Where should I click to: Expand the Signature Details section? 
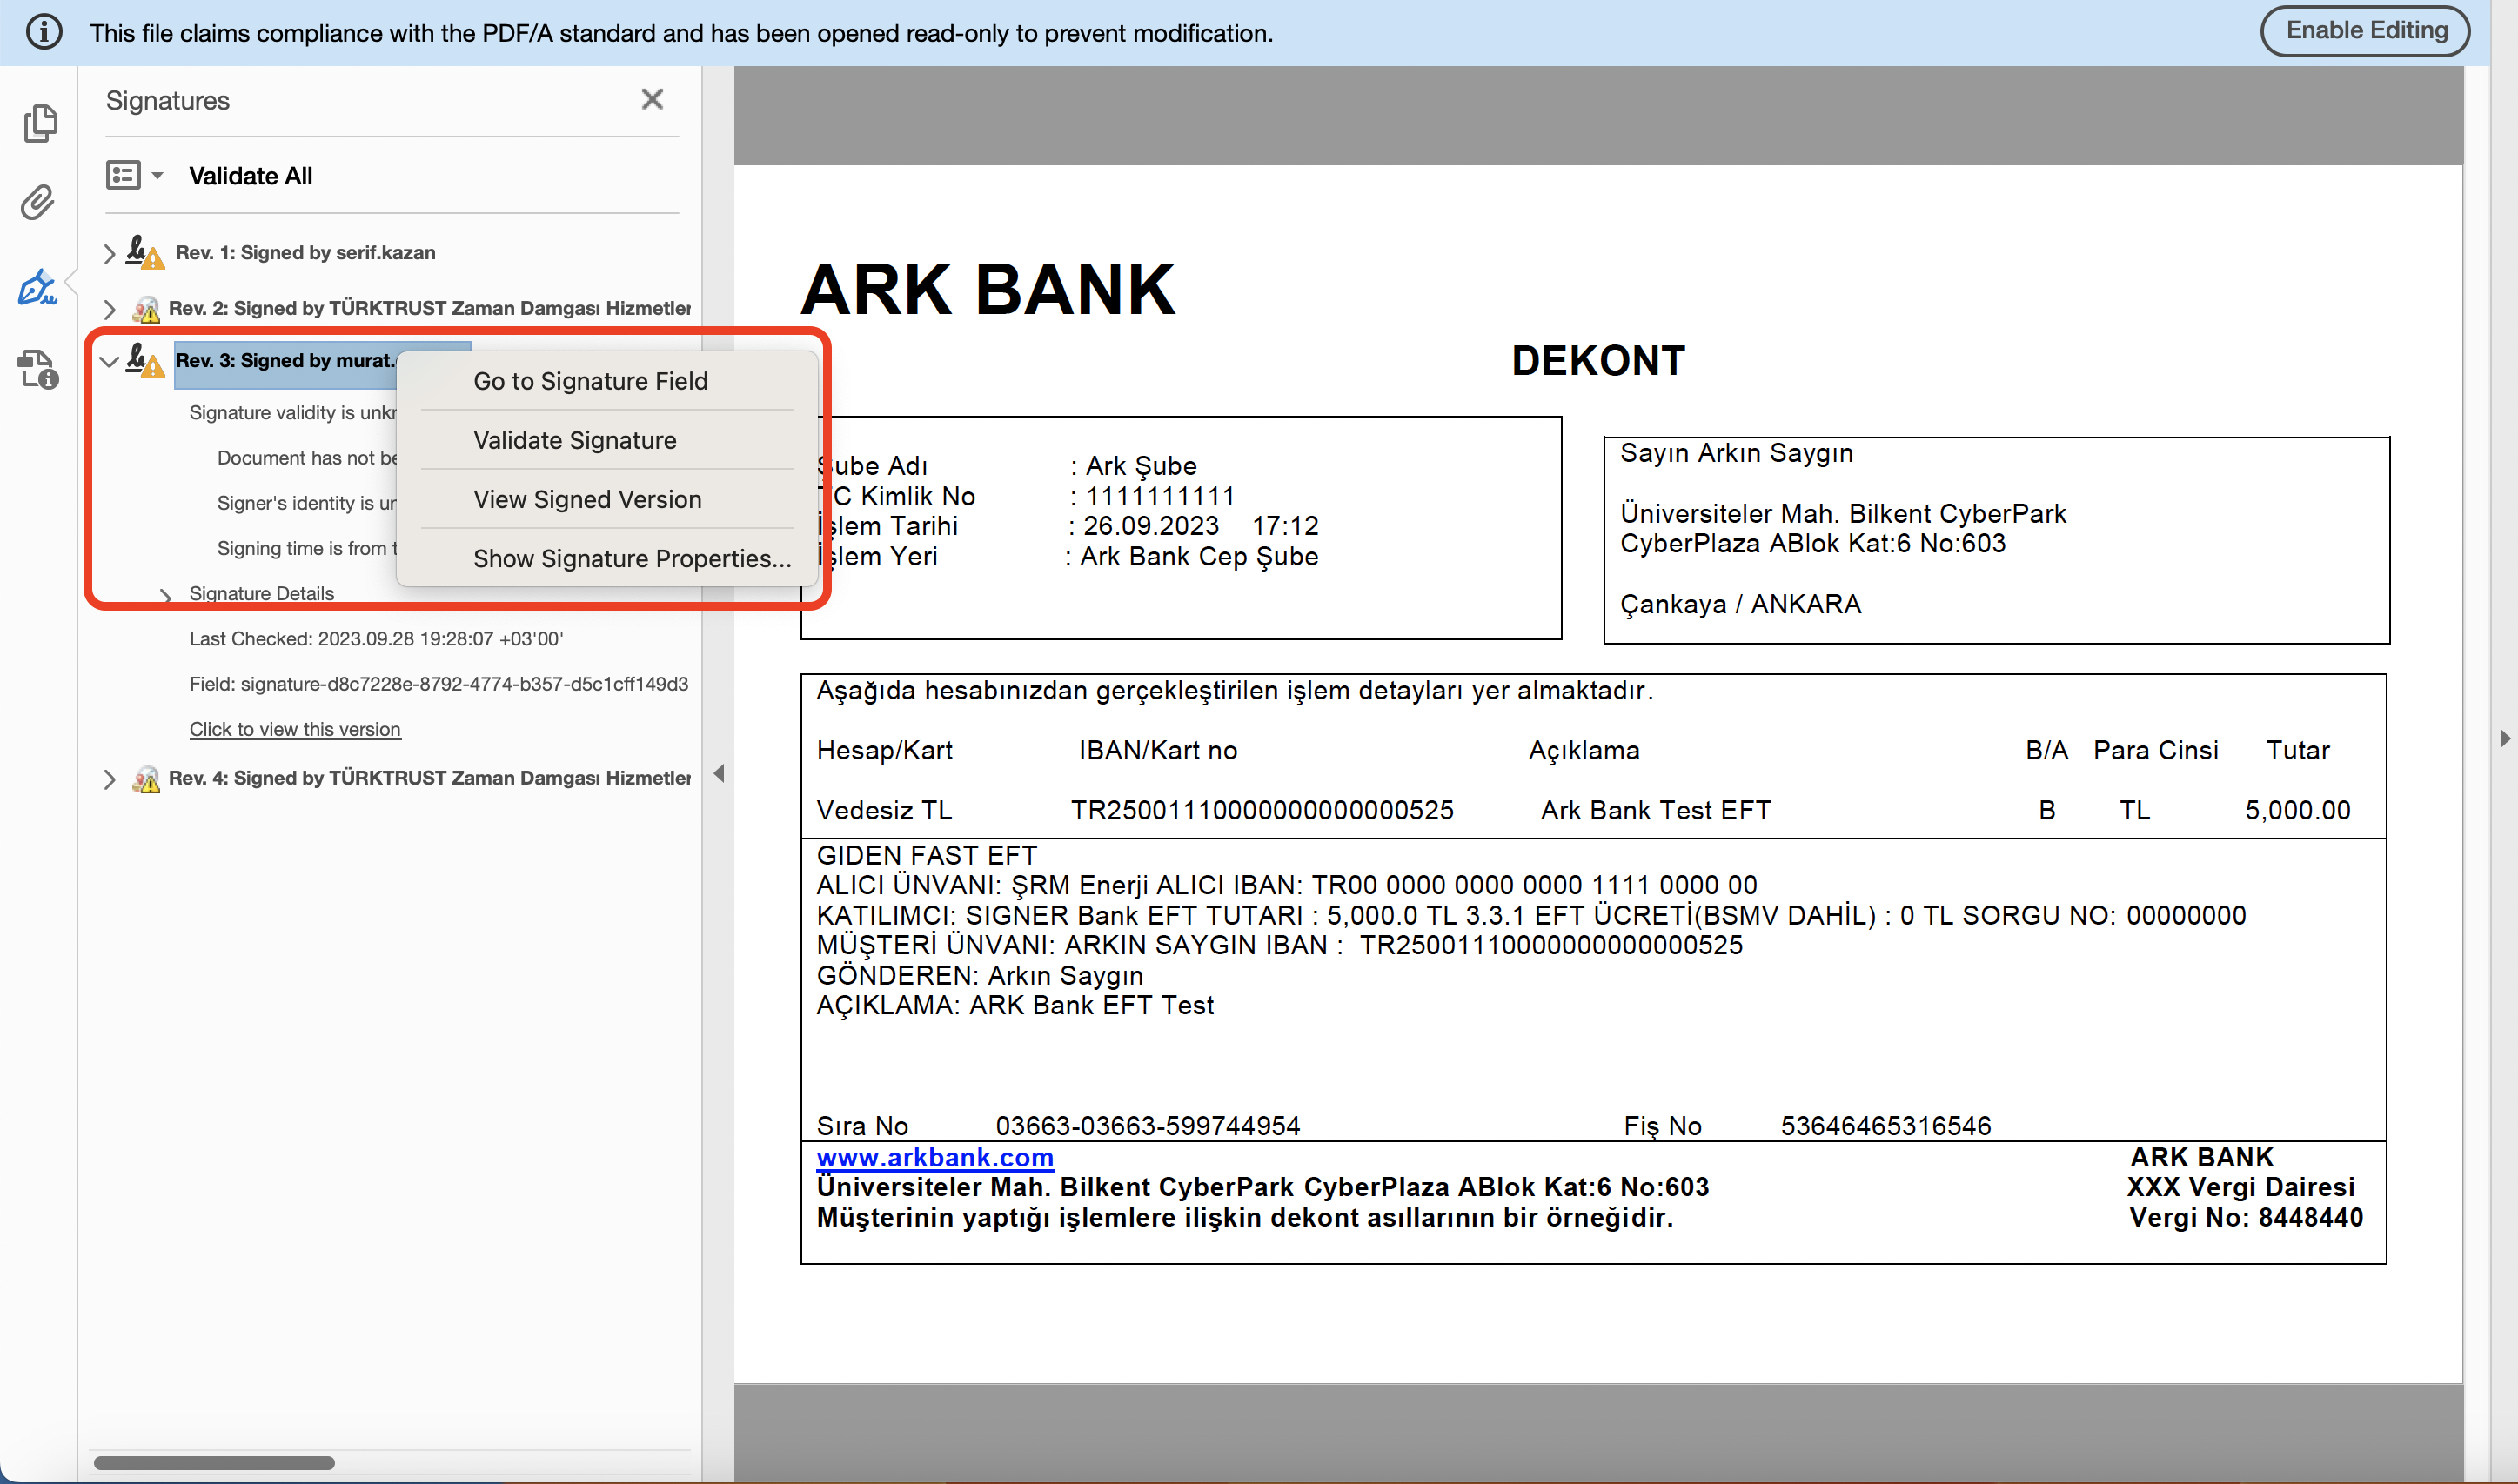coord(166,595)
